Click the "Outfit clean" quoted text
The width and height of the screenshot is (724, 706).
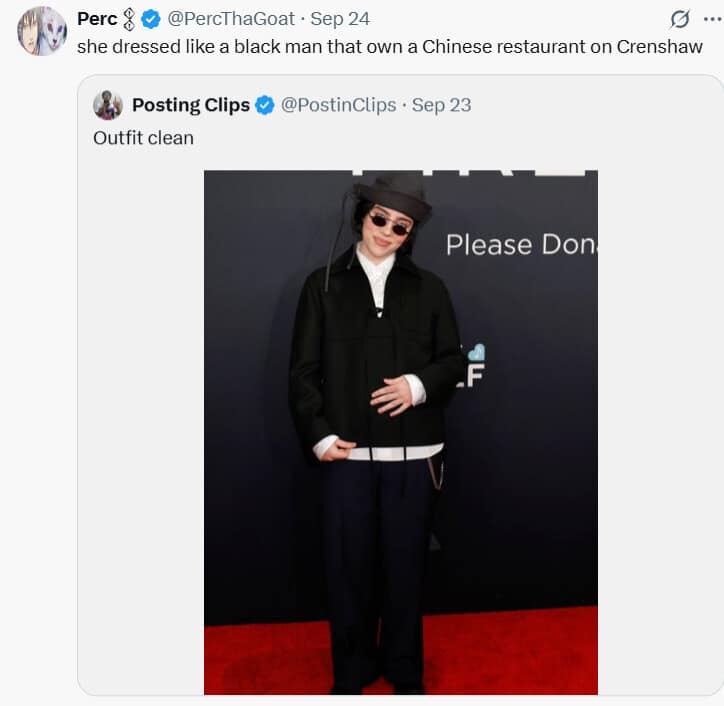143,138
